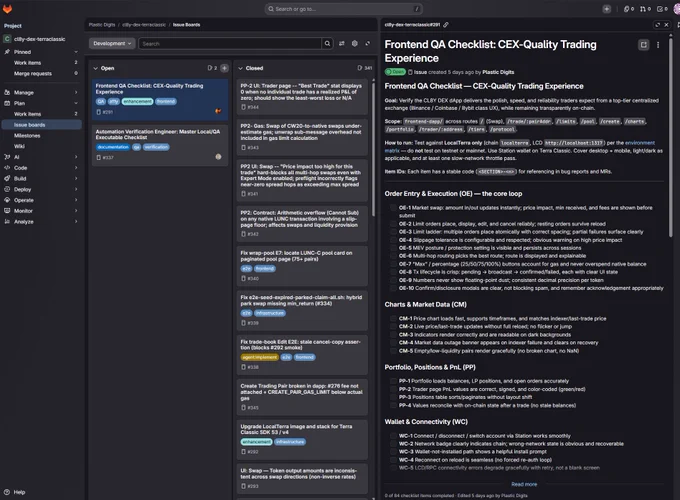Click the Manage section icon in sidebar
680x500 pixels.
click(x=7, y=92)
